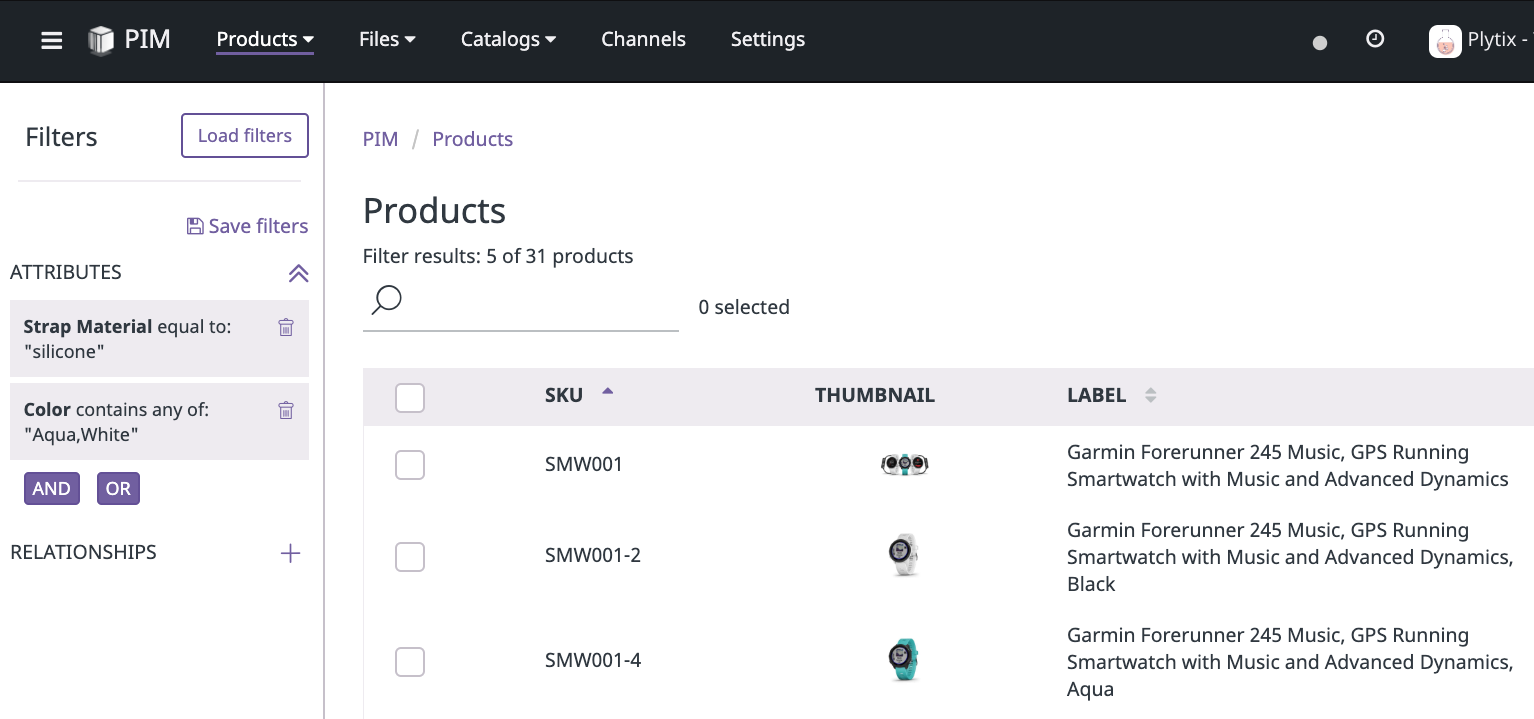Click SKU cell SMW001

point(584,464)
